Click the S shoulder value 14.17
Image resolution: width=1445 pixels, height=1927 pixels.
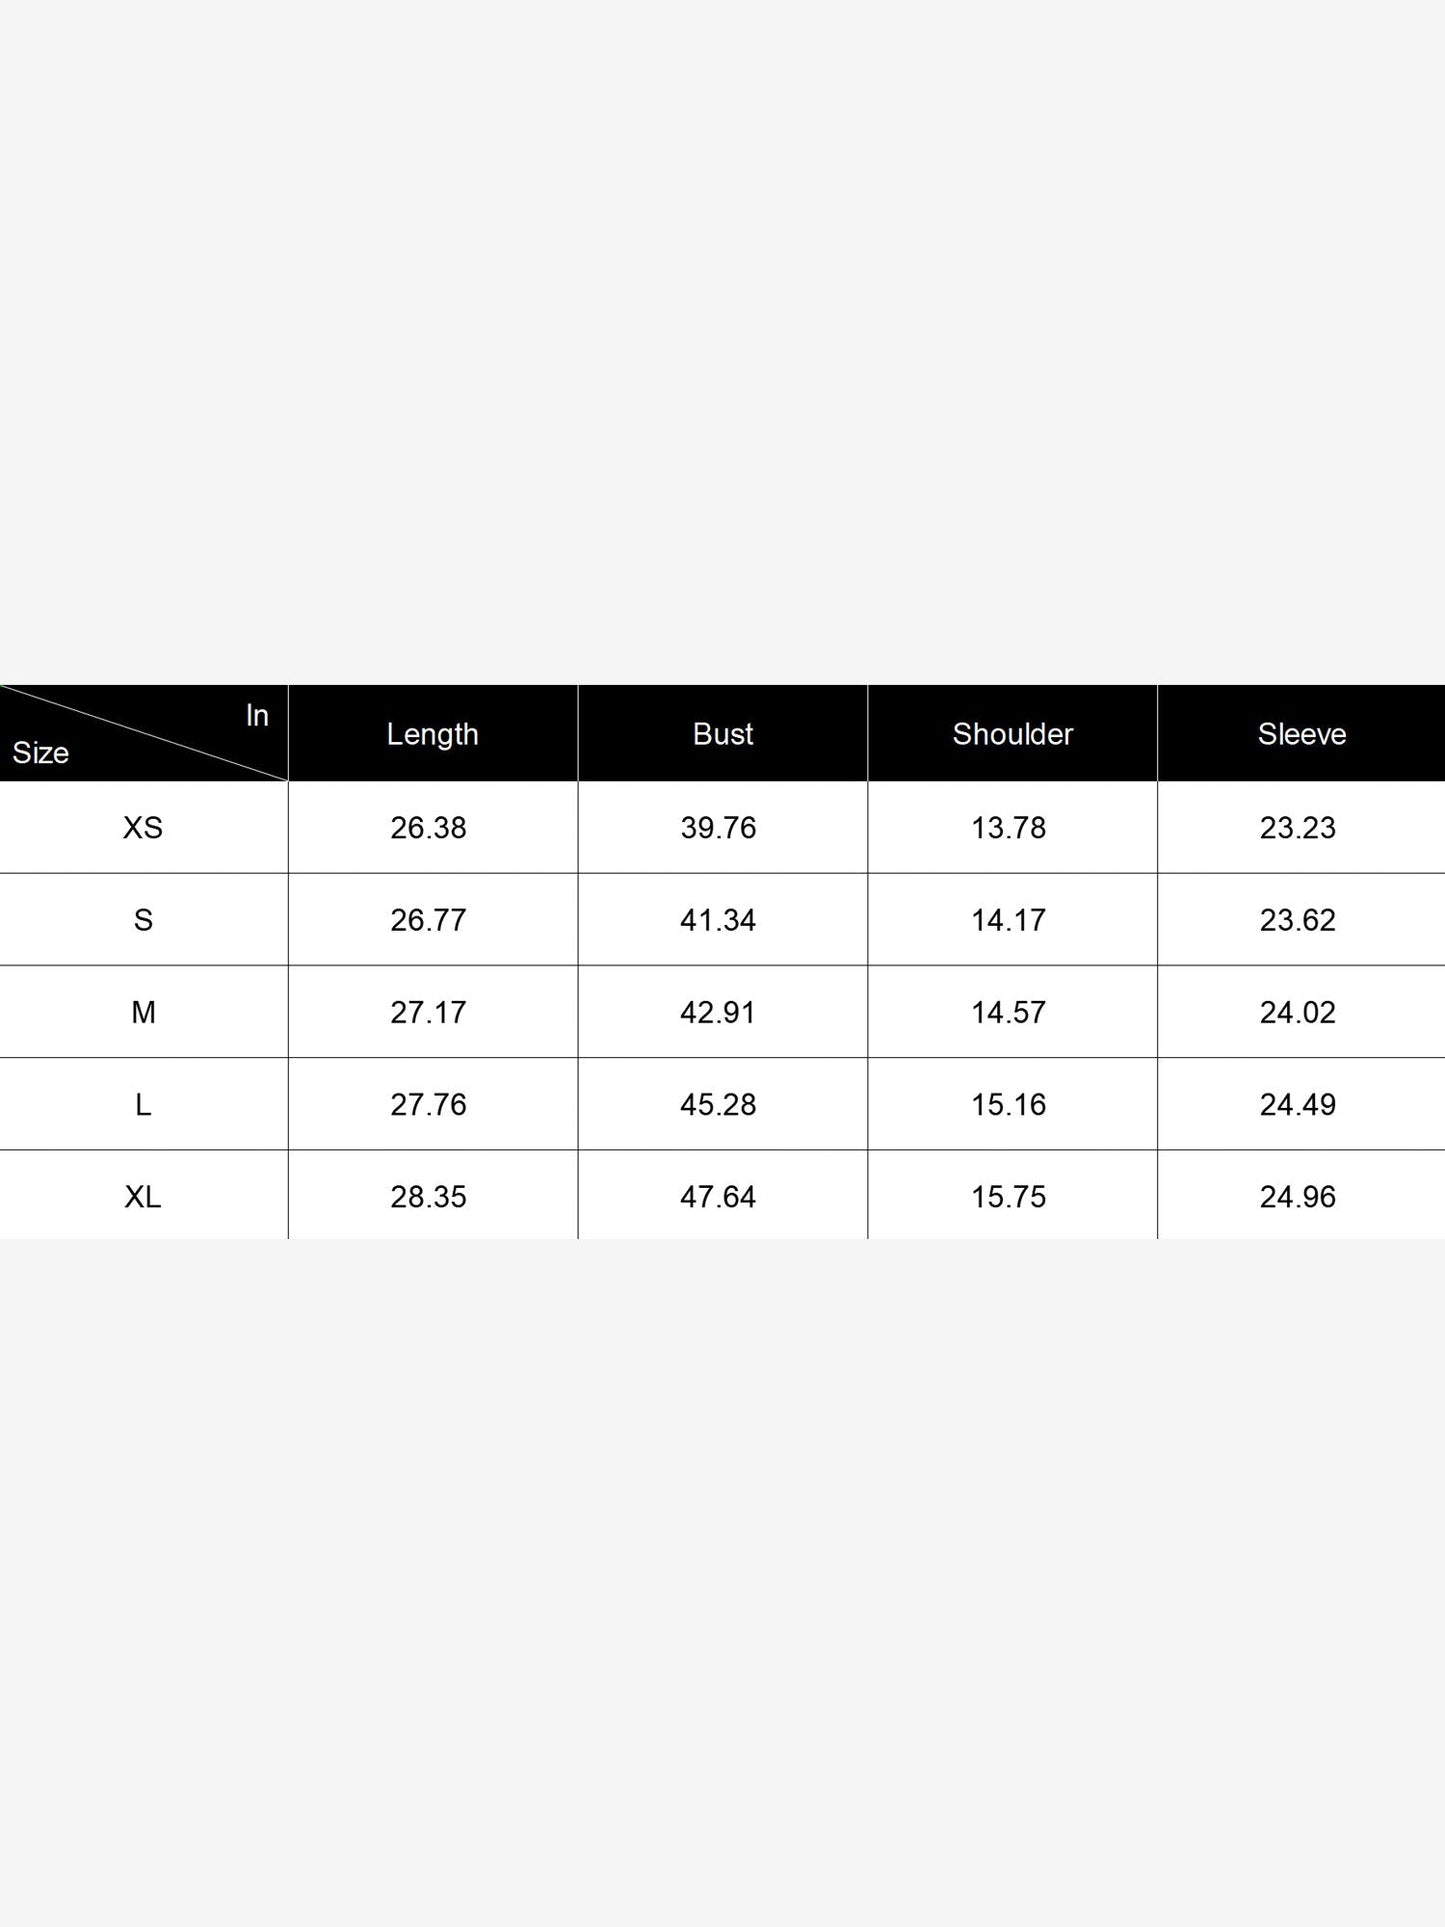point(1008,920)
